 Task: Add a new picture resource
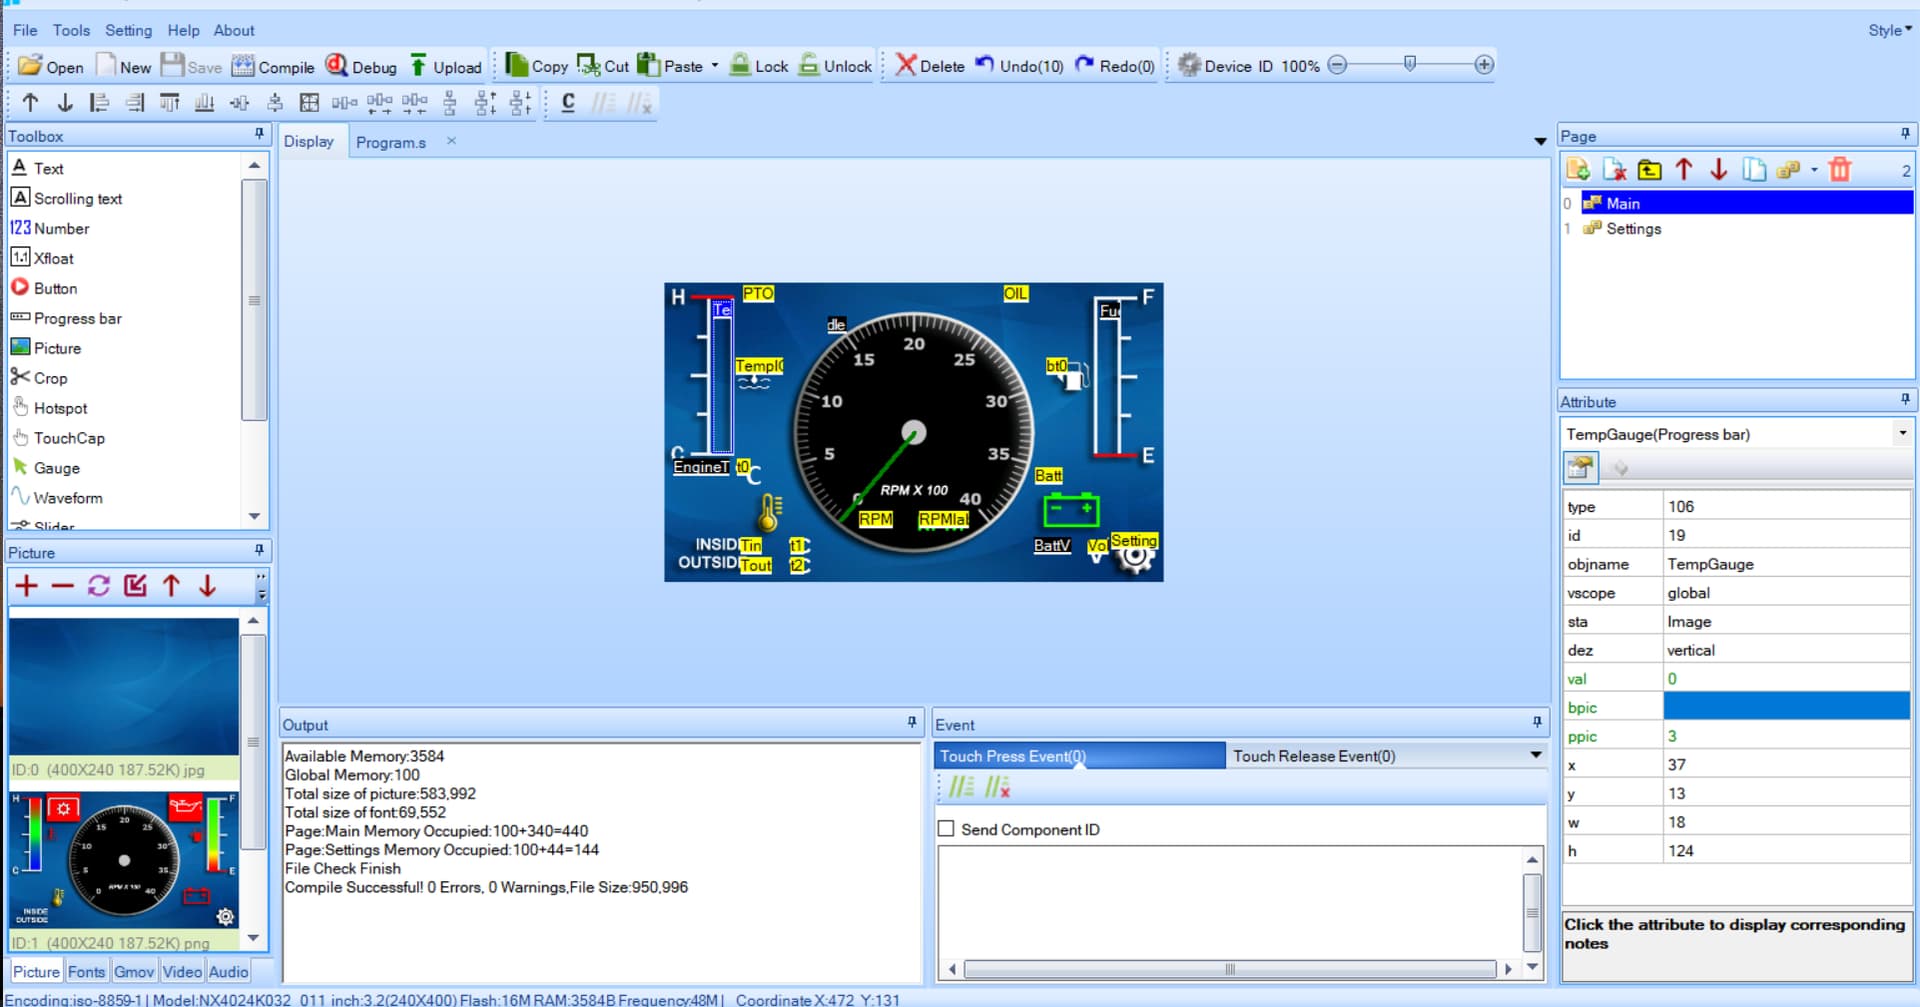(x=26, y=586)
